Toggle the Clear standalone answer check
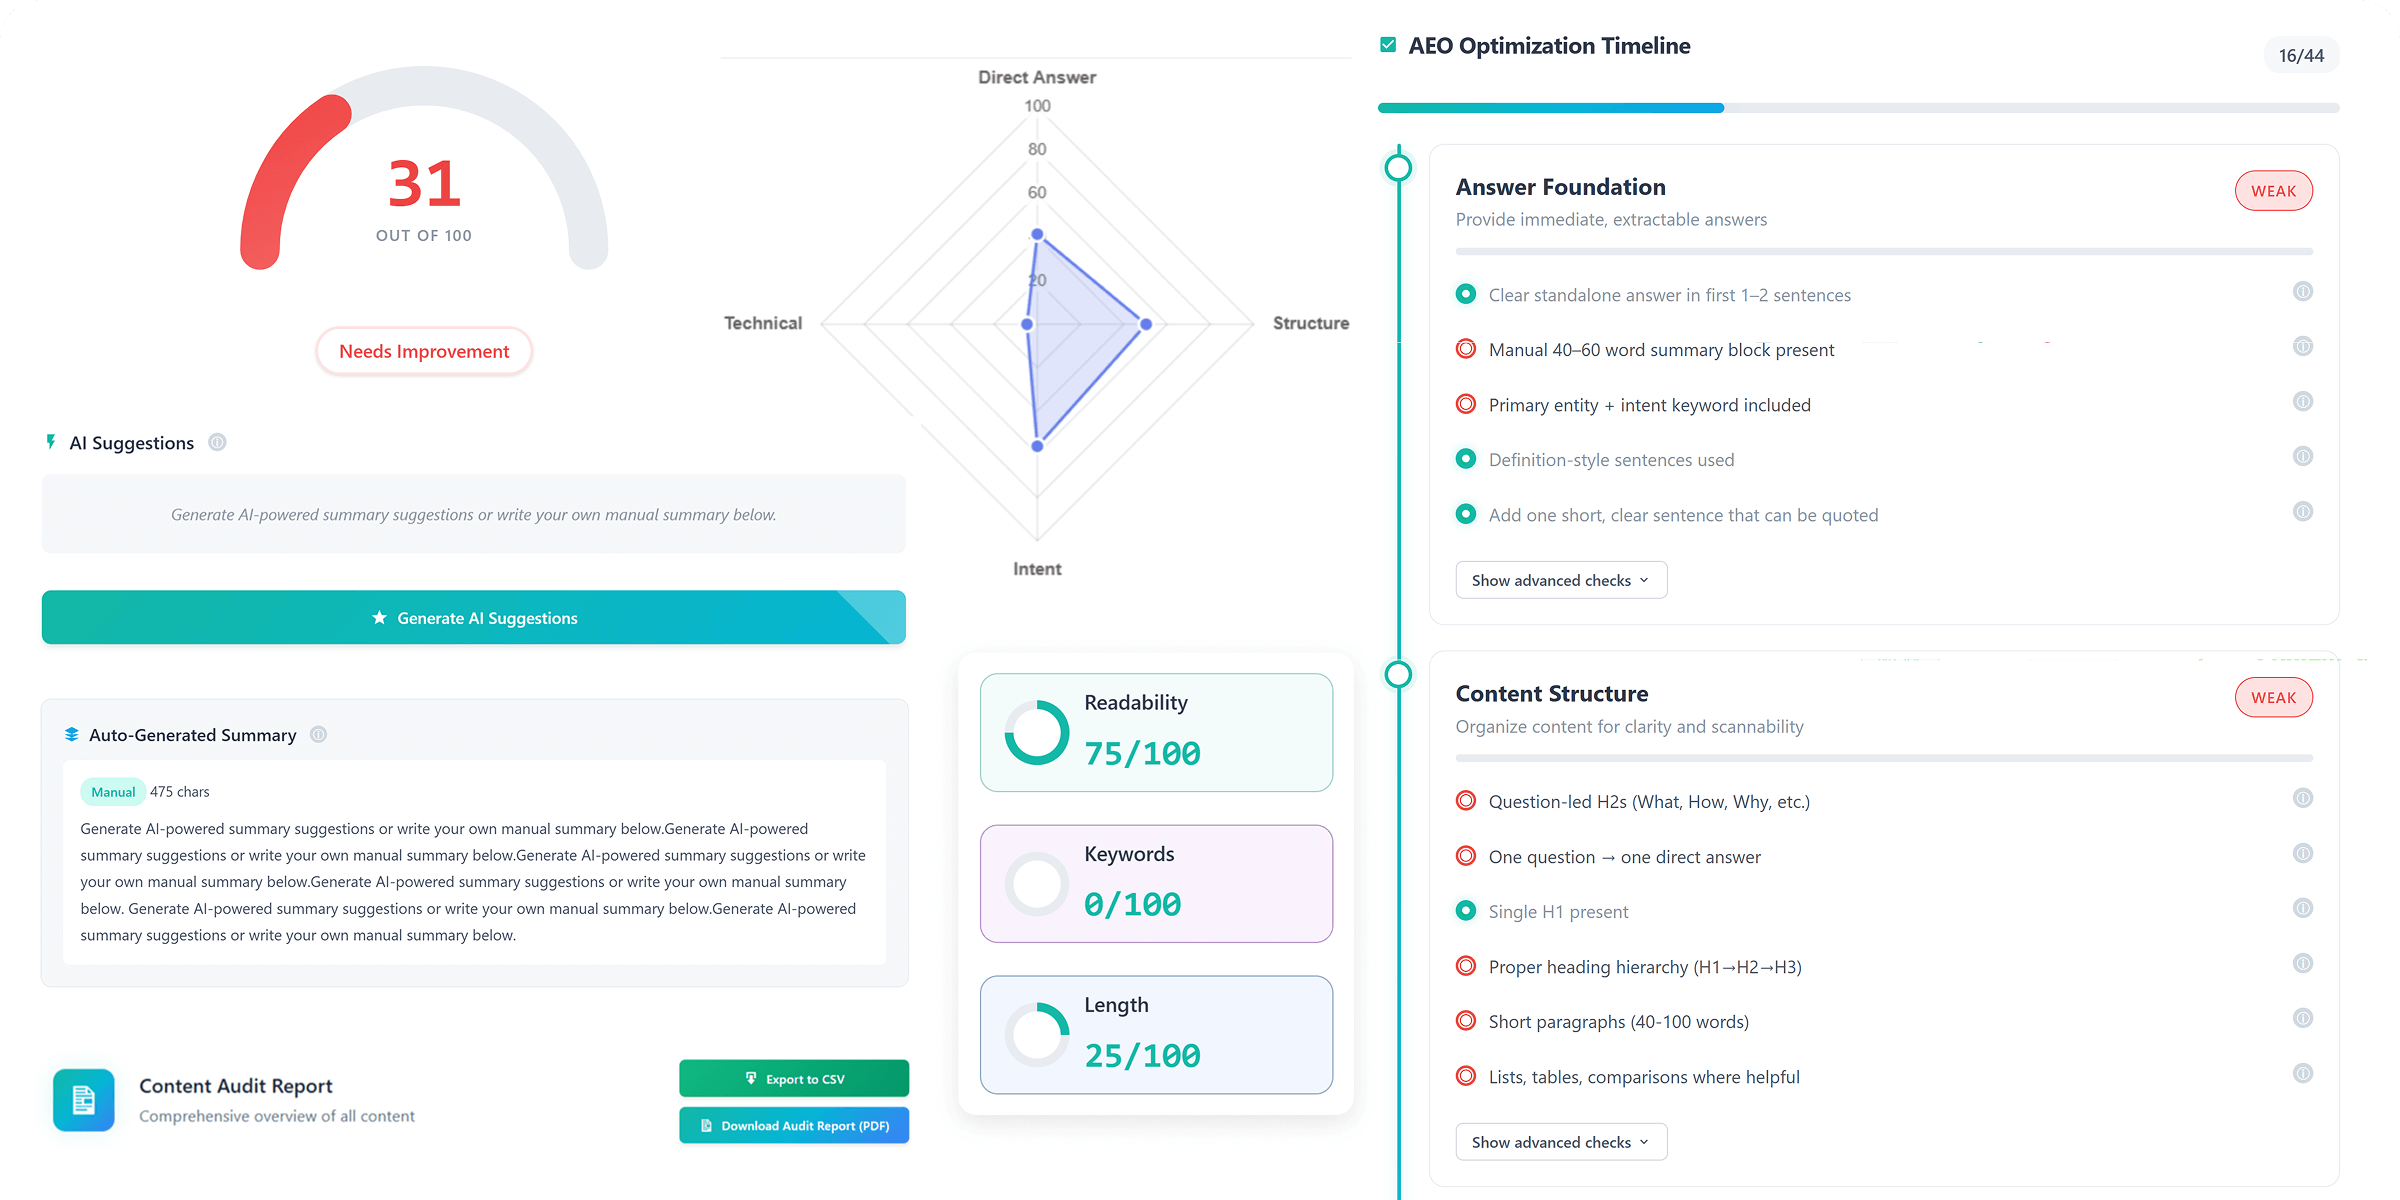2400x1200 pixels. (x=1466, y=294)
